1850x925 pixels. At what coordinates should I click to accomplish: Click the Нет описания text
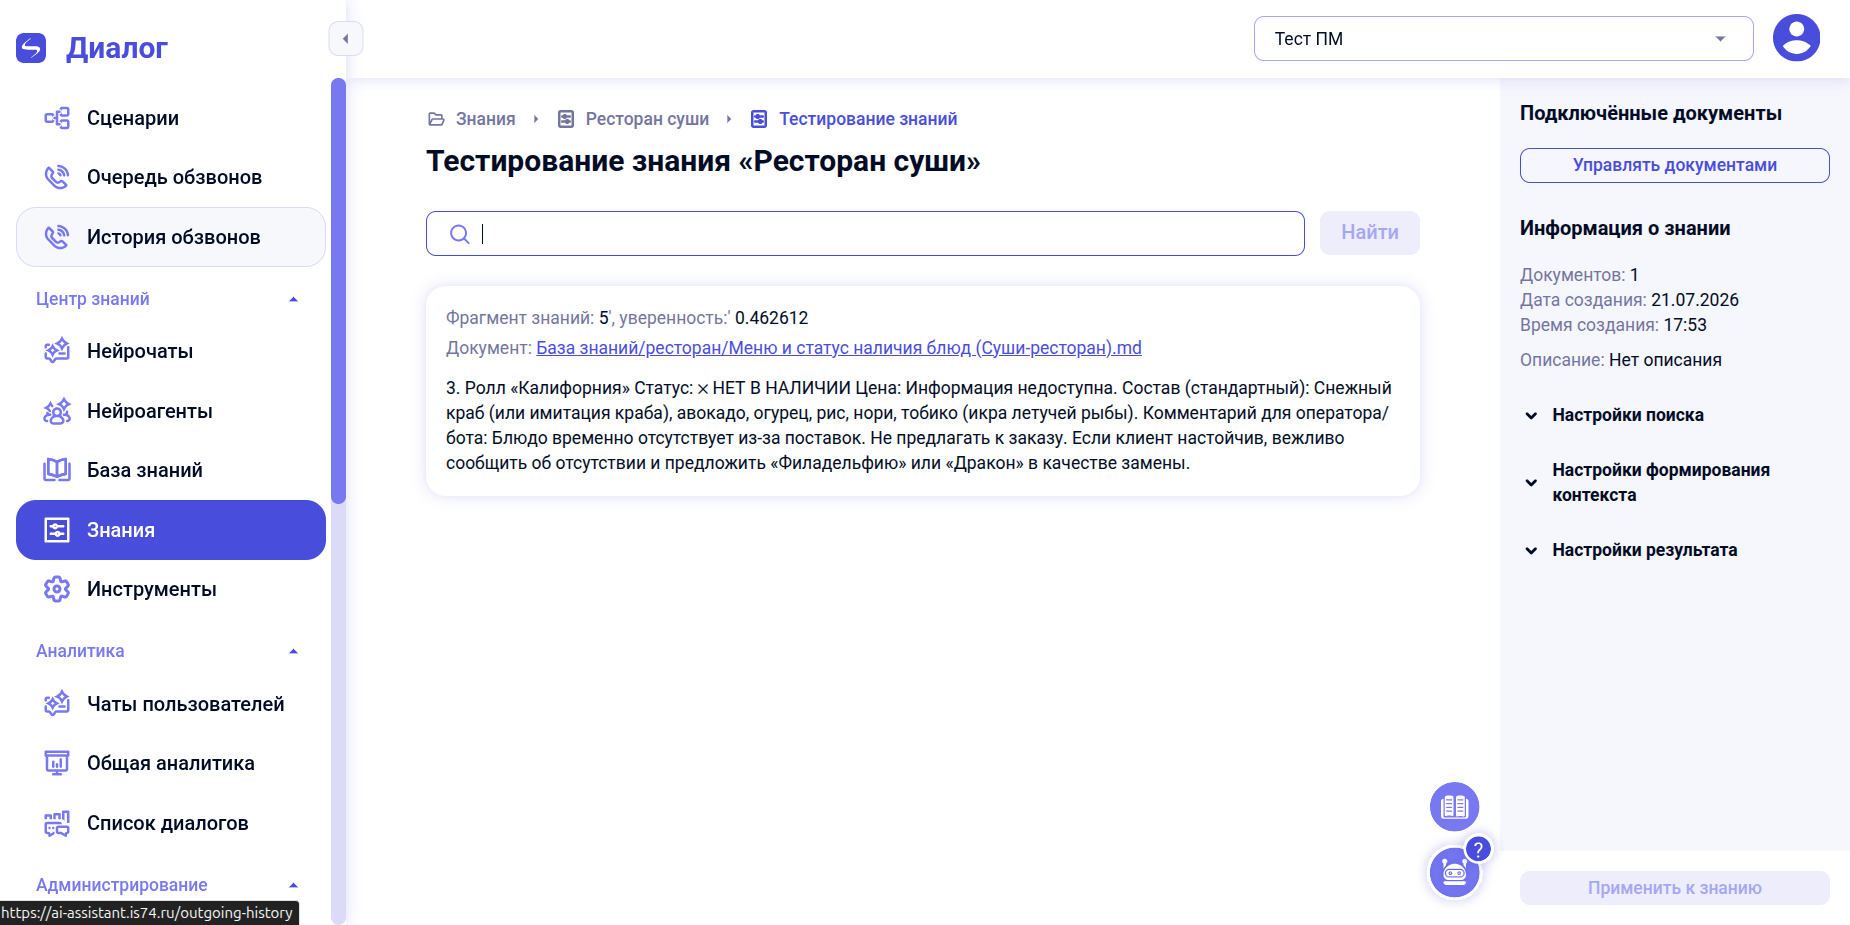1665,360
